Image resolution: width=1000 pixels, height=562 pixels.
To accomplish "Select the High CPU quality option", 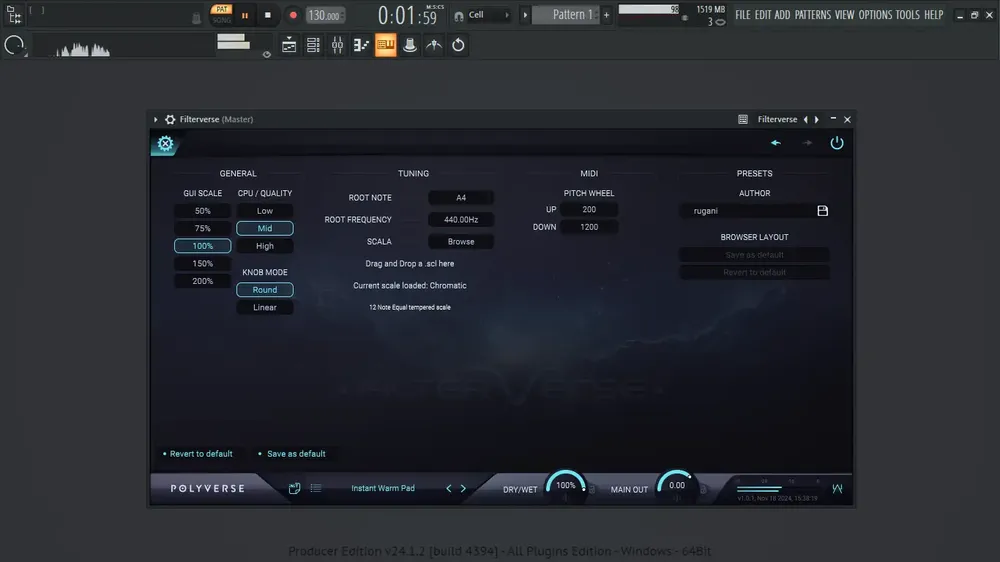I will pyautogui.click(x=265, y=246).
